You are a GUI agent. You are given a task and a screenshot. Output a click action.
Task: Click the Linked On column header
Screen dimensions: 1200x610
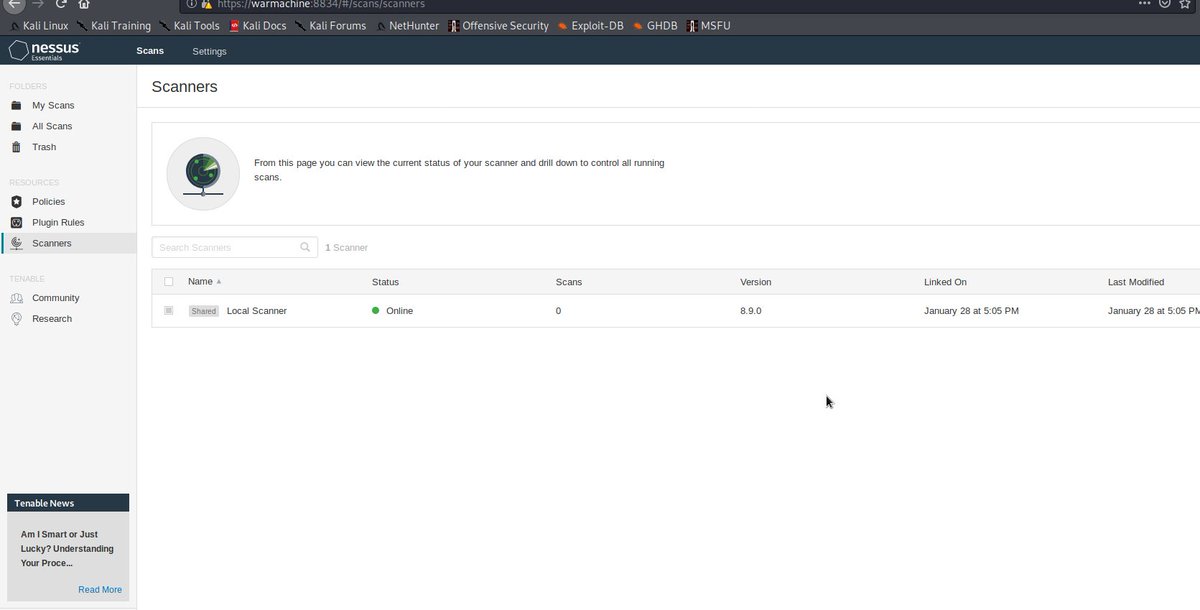[945, 282]
